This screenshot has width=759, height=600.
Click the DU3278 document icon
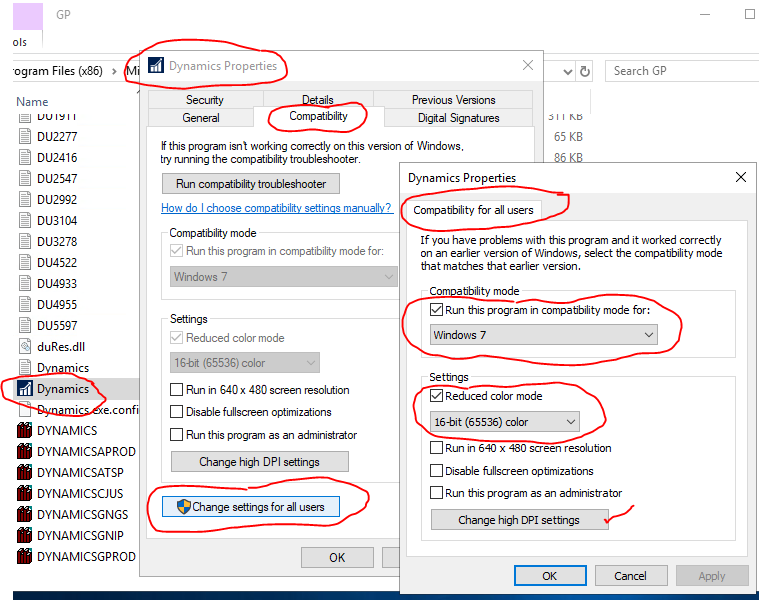click(x=25, y=241)
